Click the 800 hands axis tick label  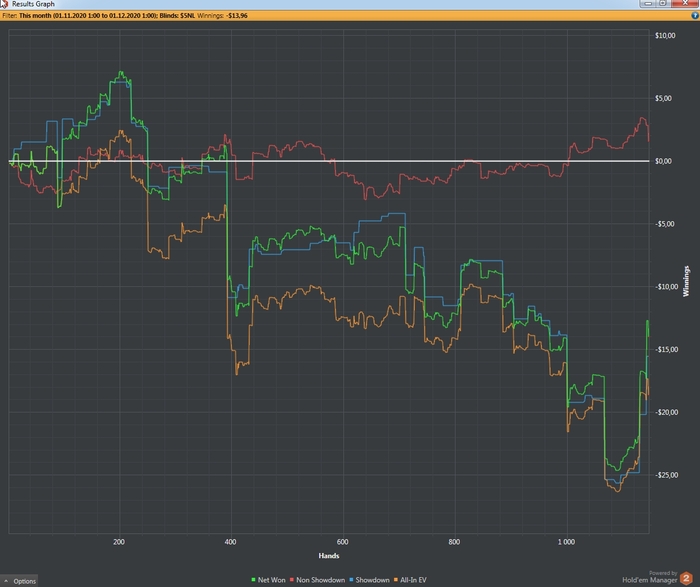pos(454,542)
